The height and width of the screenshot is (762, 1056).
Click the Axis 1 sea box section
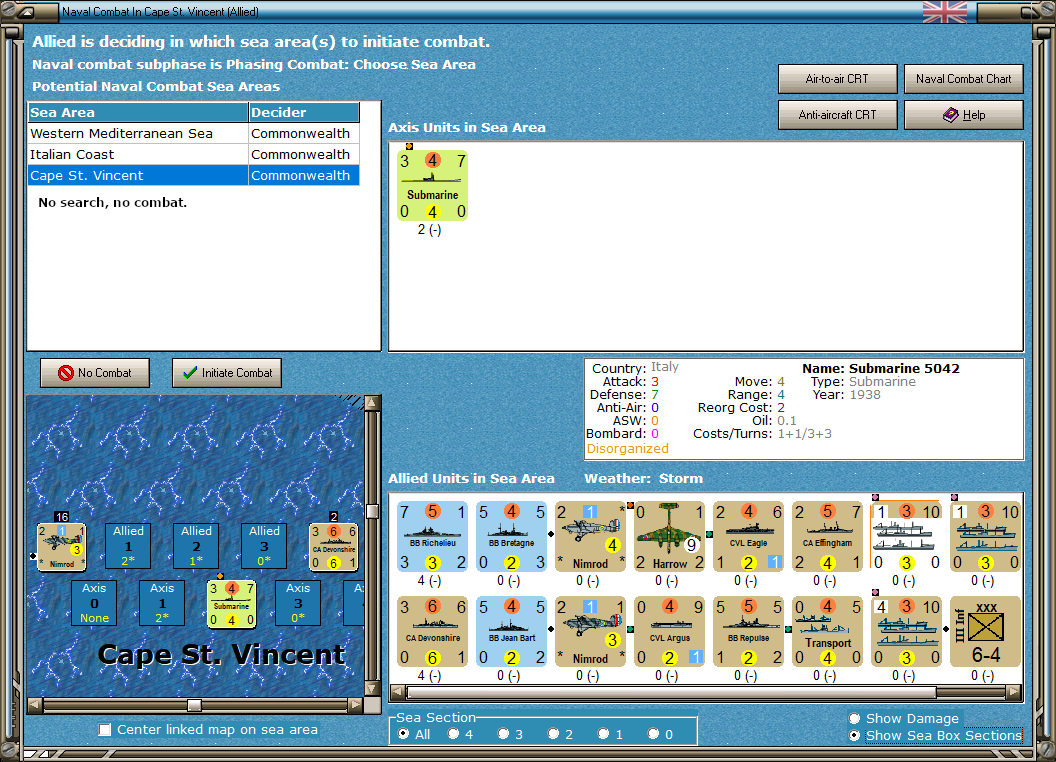pyautogui.click(x=162, y=603)
